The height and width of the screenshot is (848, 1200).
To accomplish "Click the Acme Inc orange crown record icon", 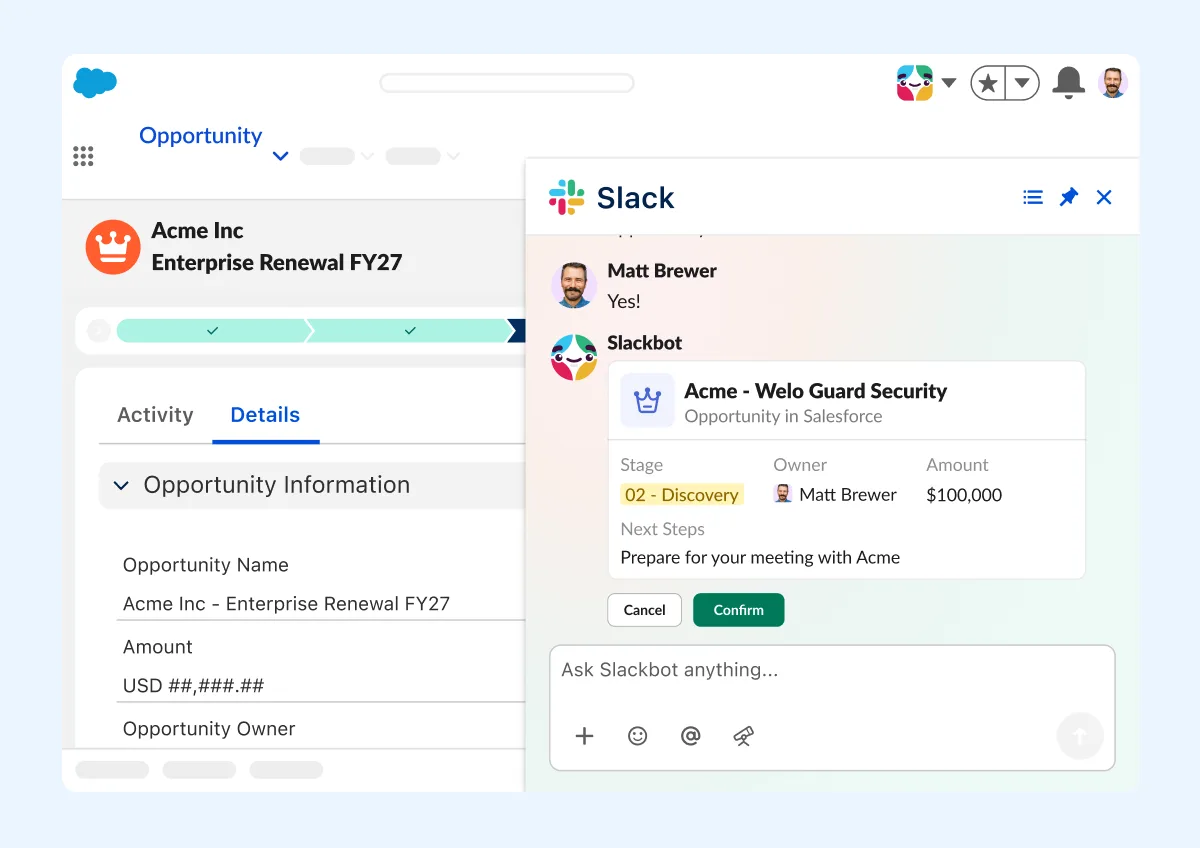I will pos(113,247).
